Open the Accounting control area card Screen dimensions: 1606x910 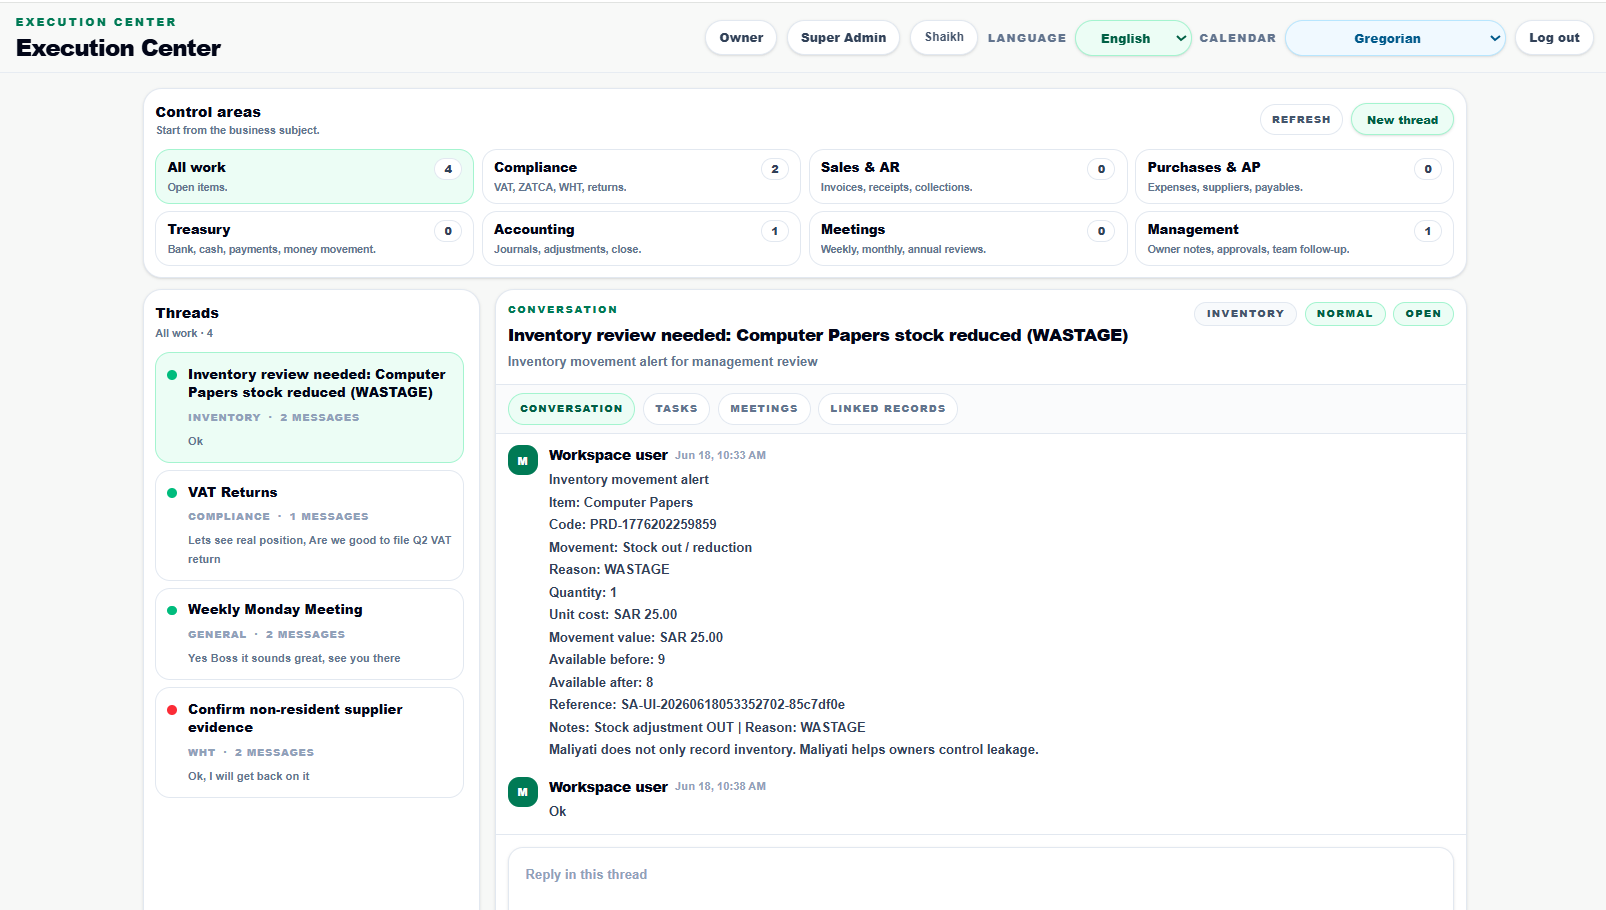641,239
